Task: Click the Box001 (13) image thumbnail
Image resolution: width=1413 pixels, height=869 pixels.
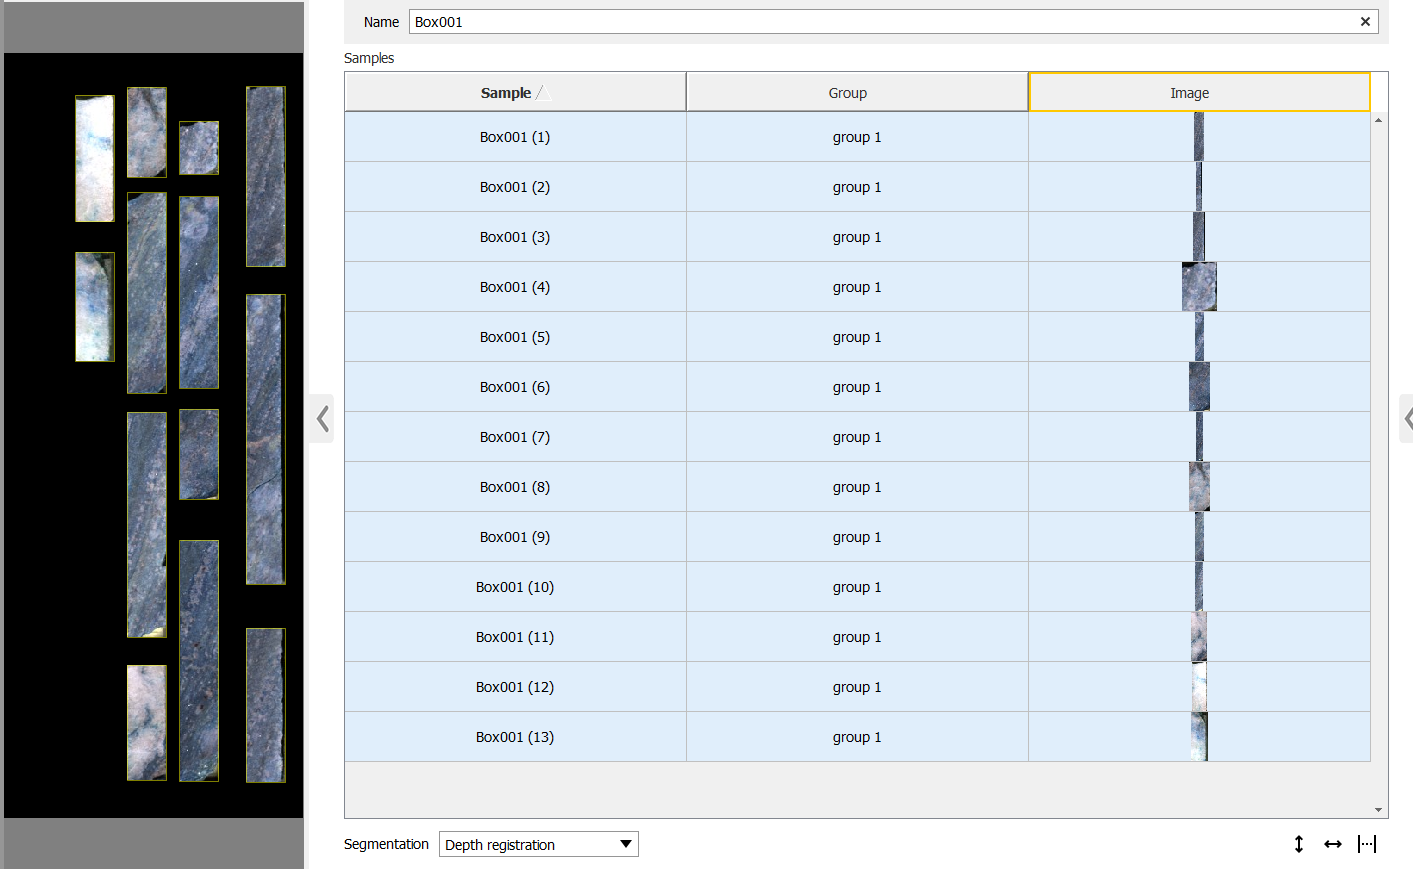Action: click(1198, 737)
